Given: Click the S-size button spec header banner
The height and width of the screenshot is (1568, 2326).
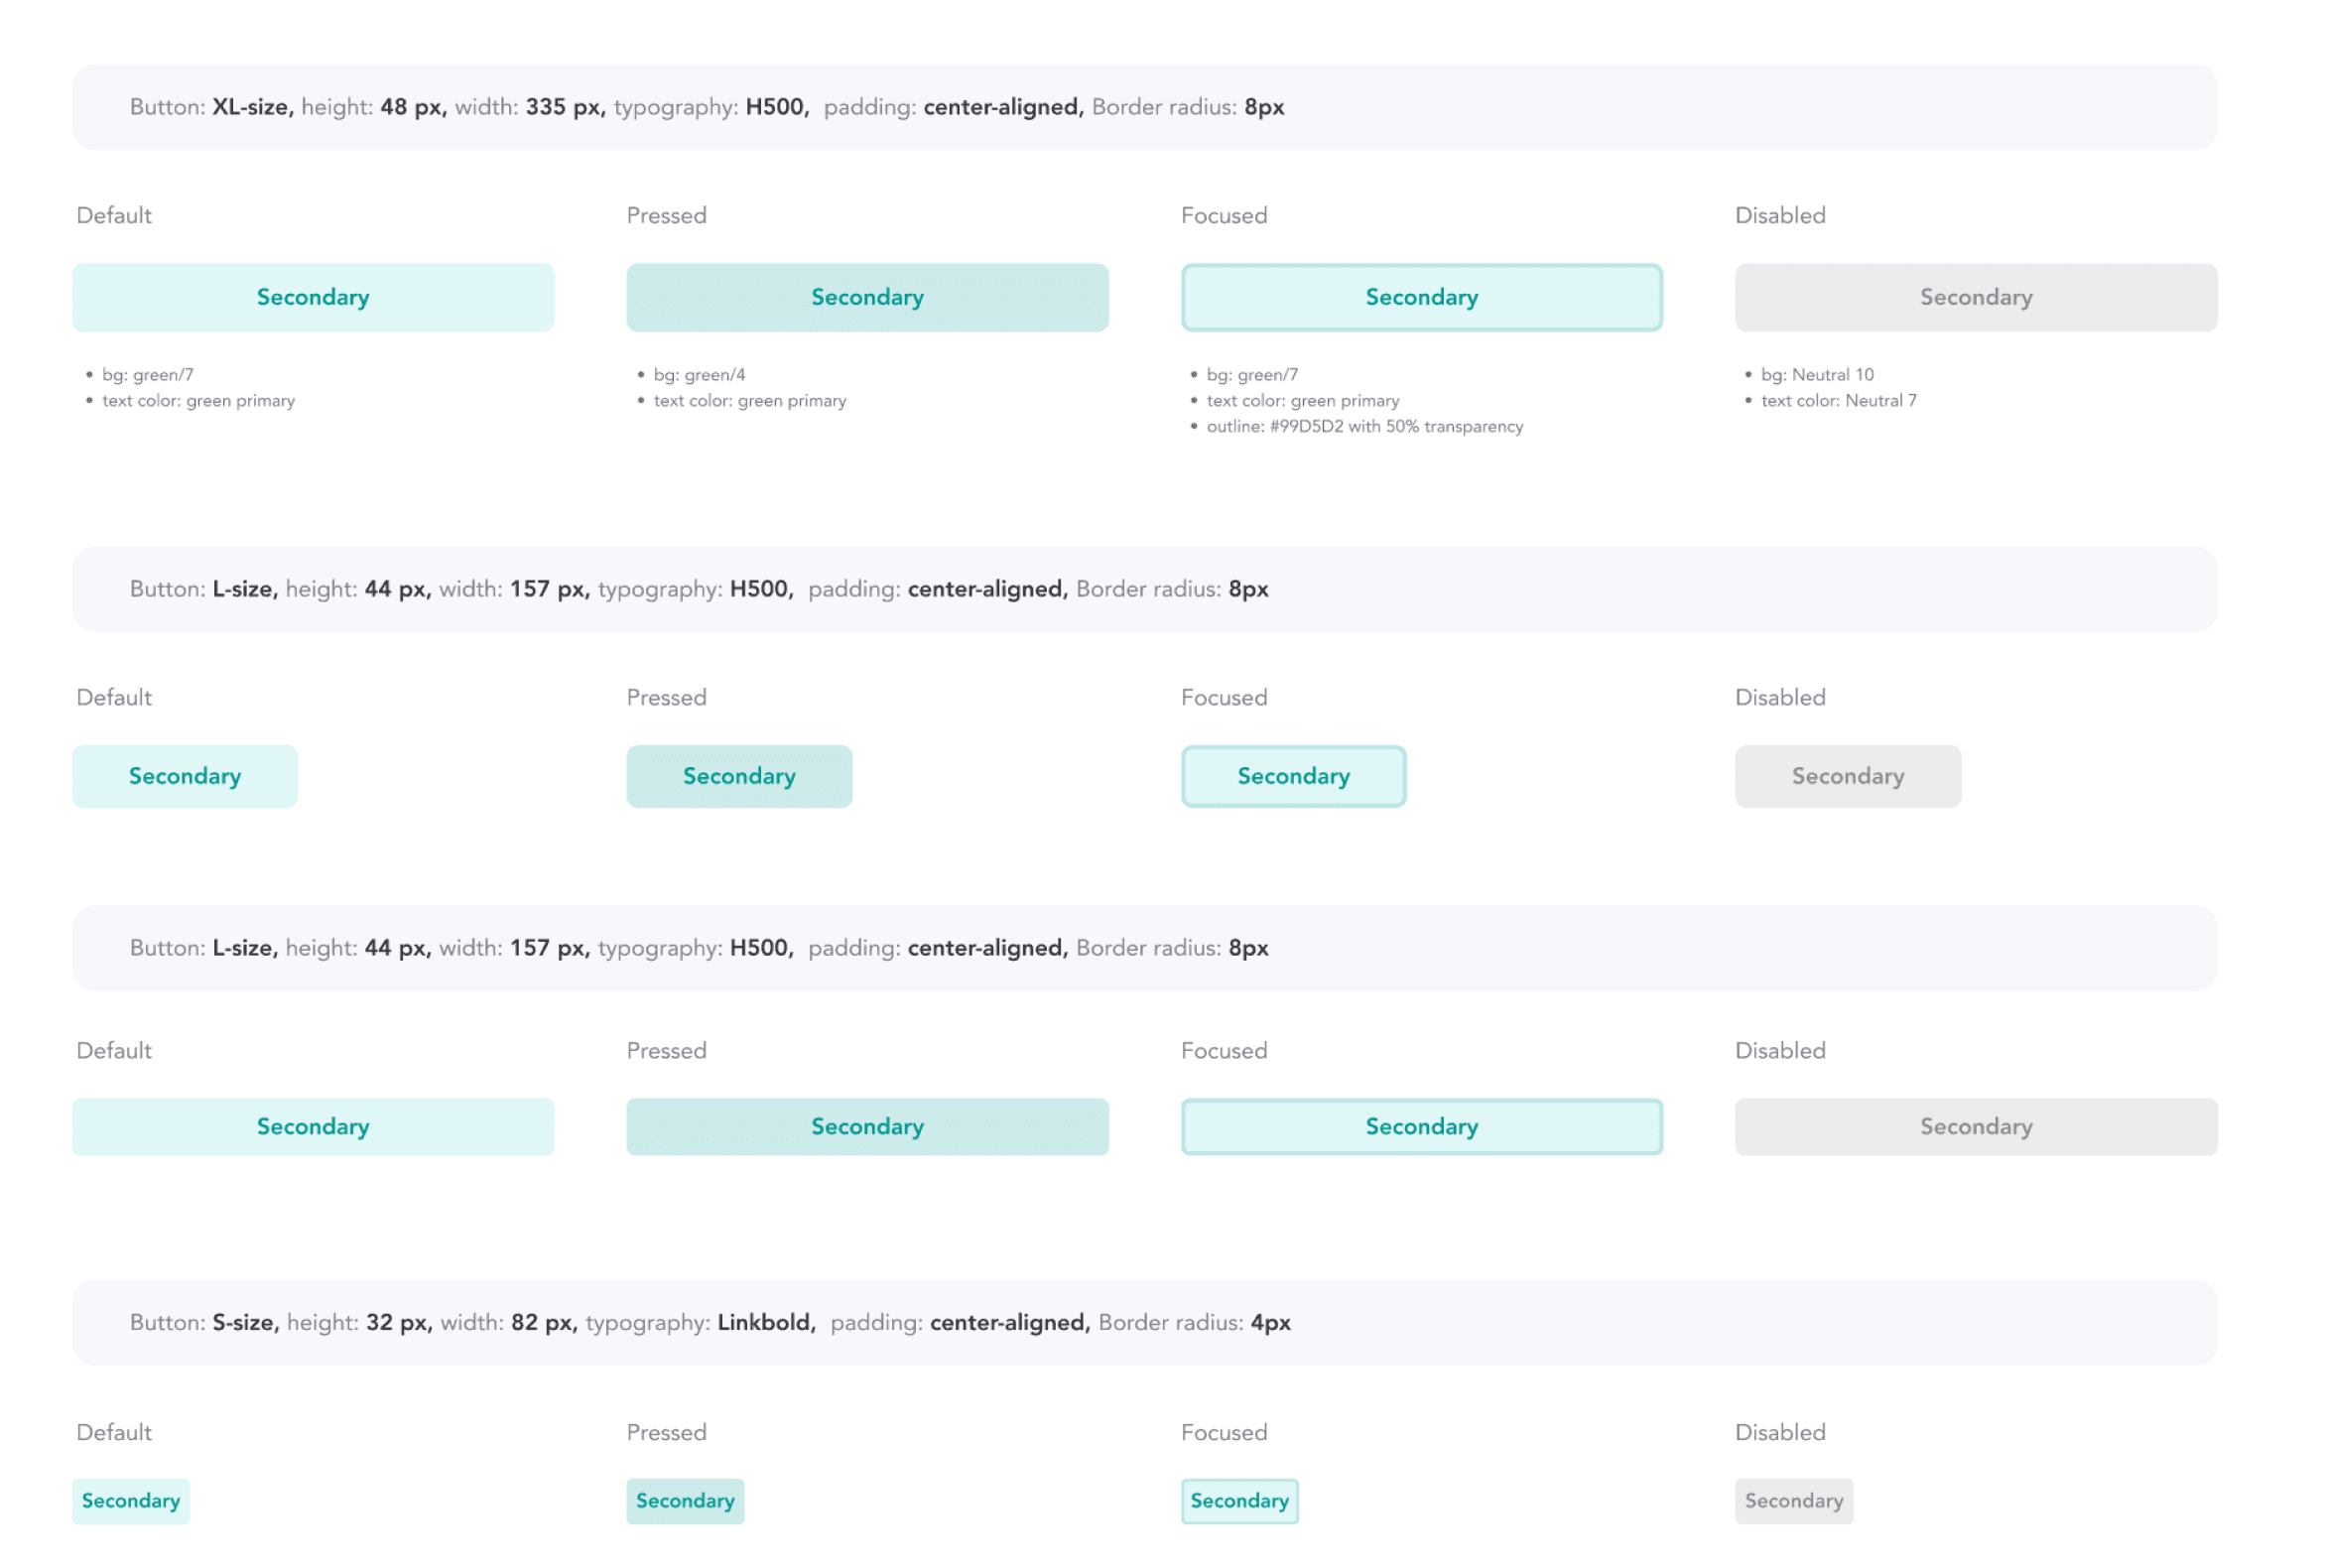Looking at the screenshot, I should coord(1144,1322).
